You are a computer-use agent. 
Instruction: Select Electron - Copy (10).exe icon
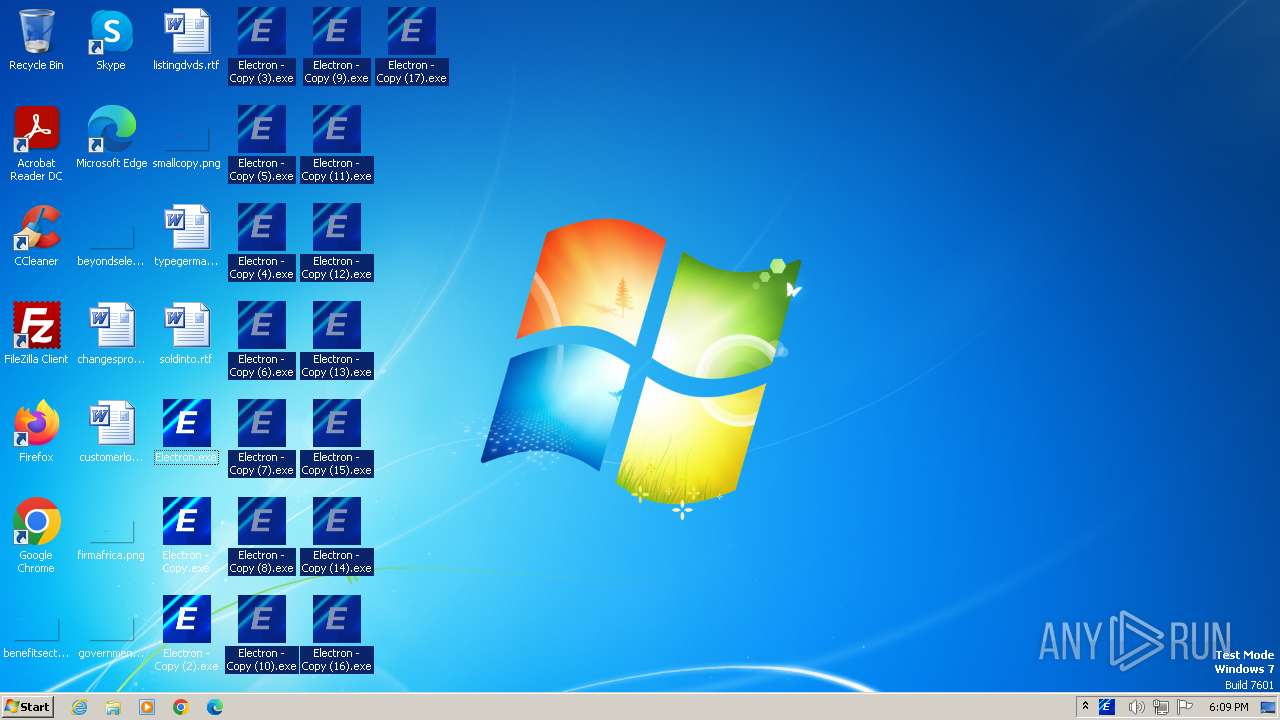pyautogui.click(x=261, y=634)
